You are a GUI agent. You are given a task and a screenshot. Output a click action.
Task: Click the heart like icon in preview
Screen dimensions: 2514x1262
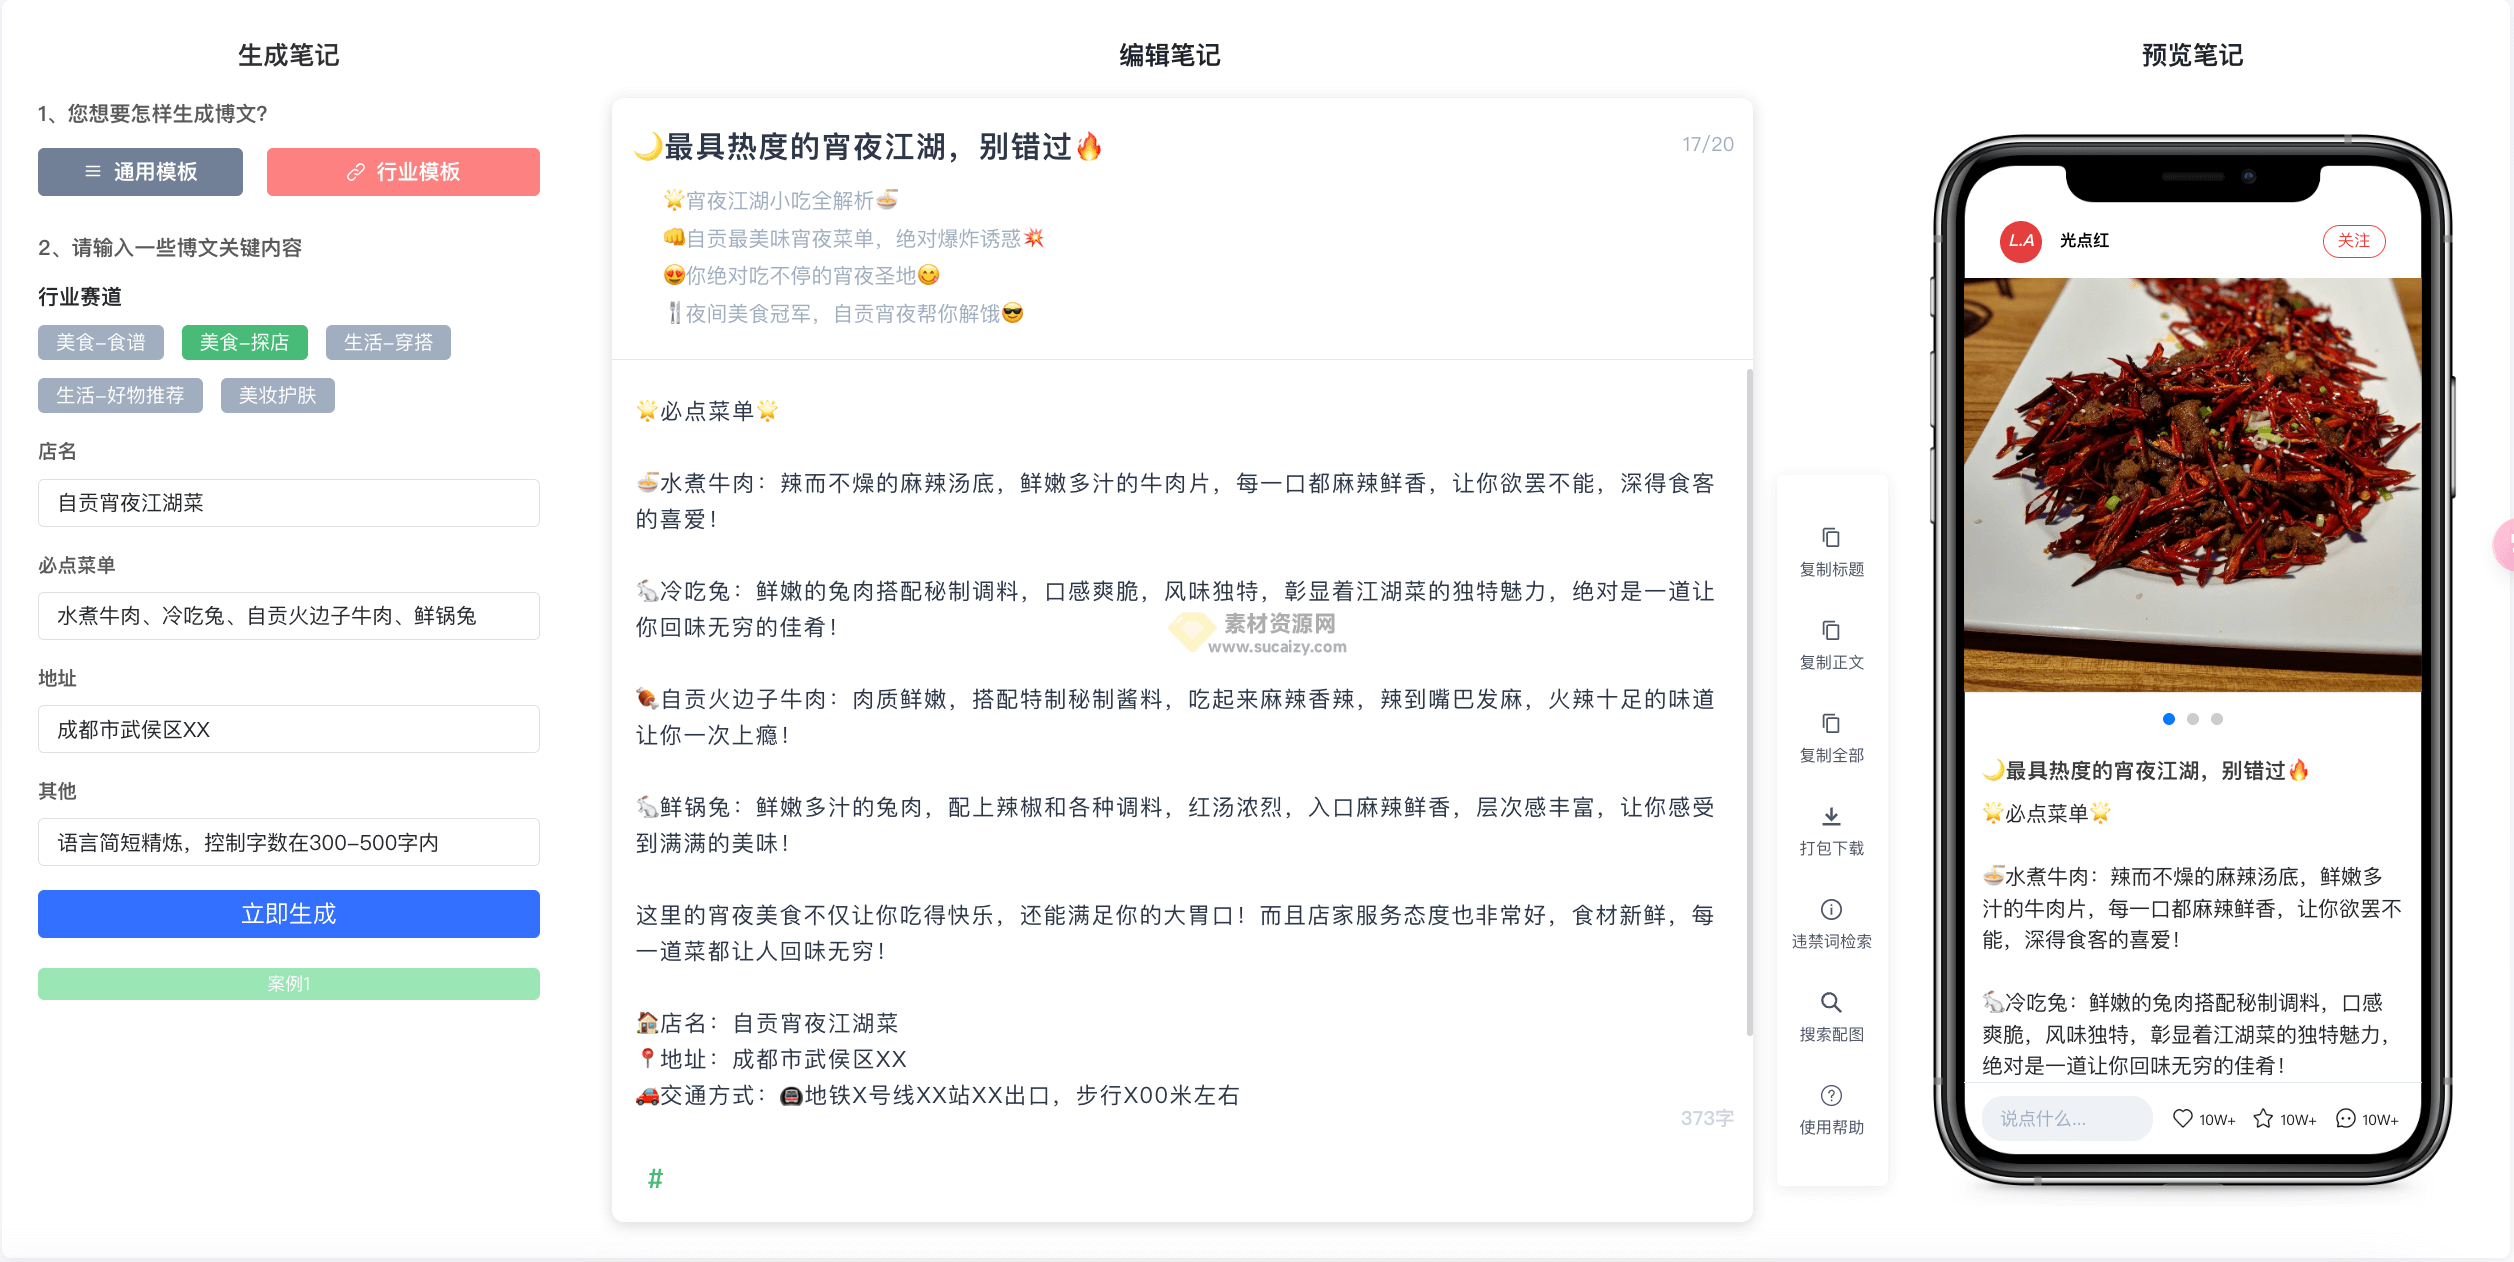click(x=2181, y=1118)
